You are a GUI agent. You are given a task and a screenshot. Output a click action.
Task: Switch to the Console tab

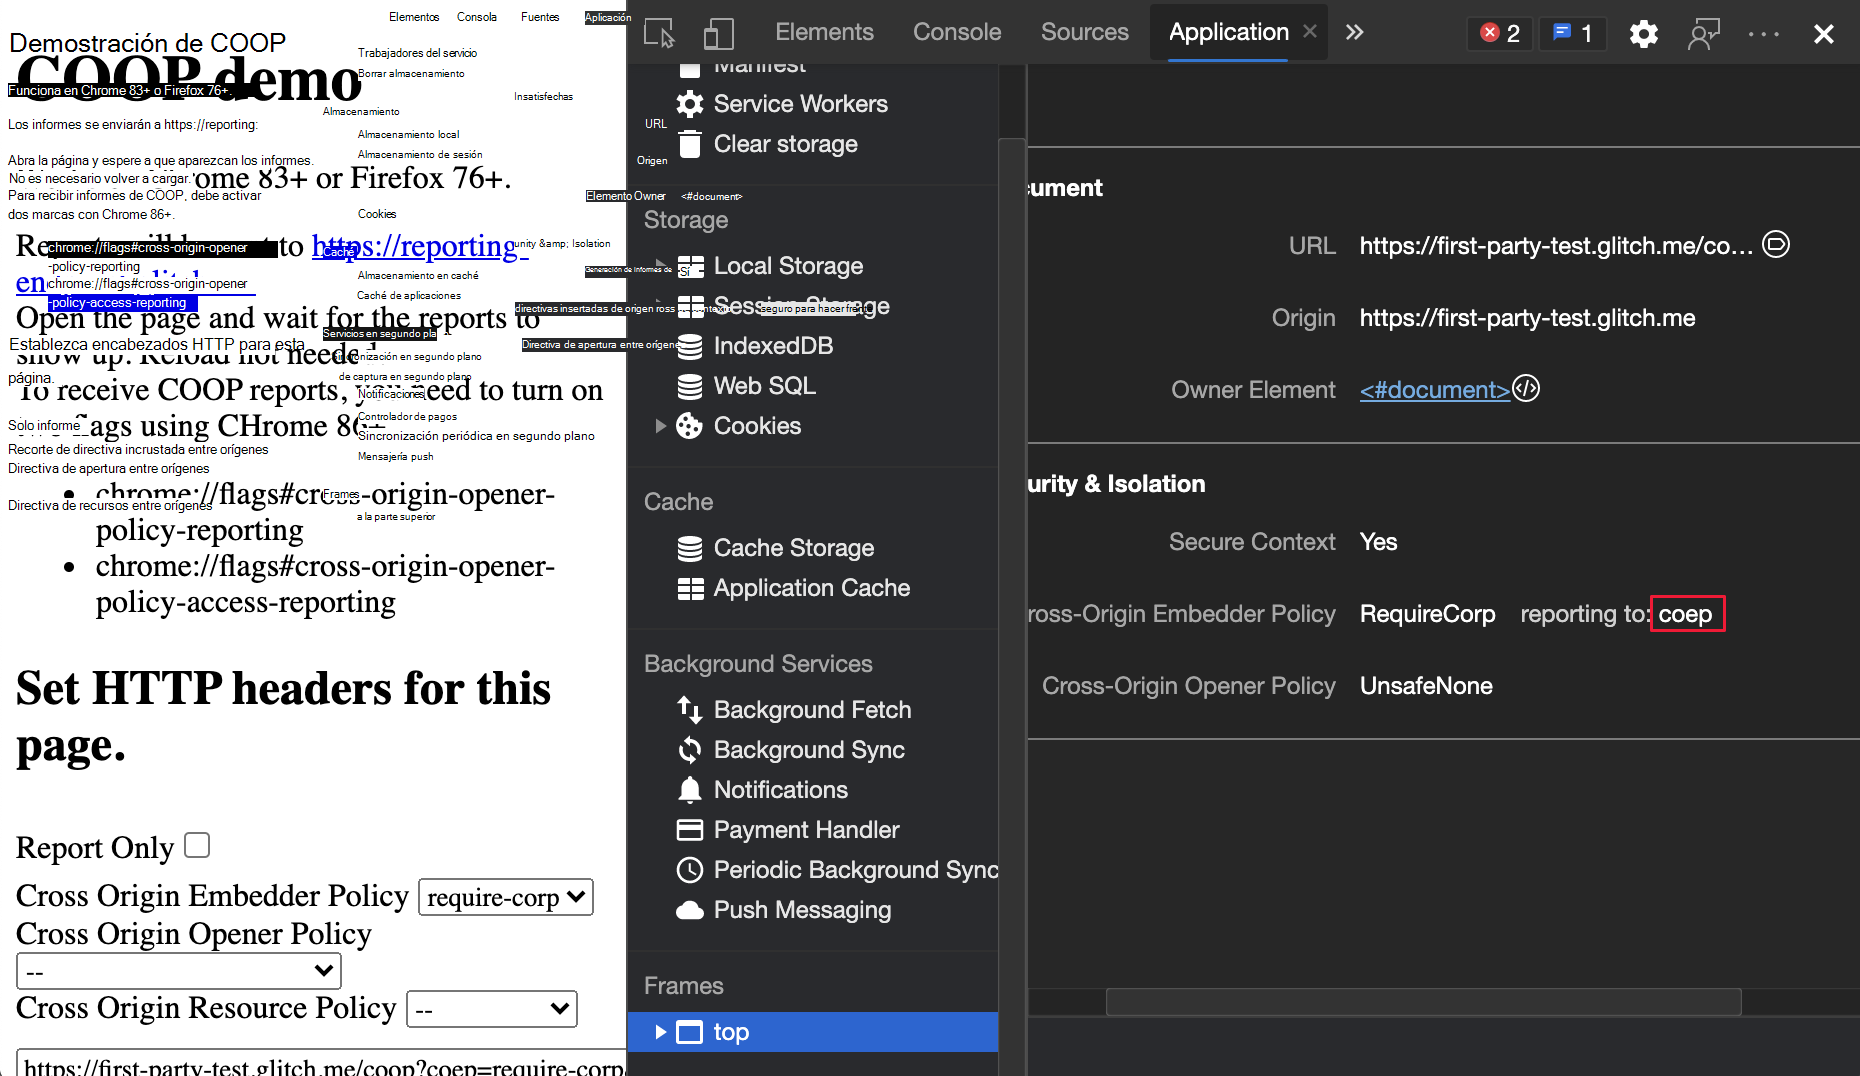(x=956, y=32)
